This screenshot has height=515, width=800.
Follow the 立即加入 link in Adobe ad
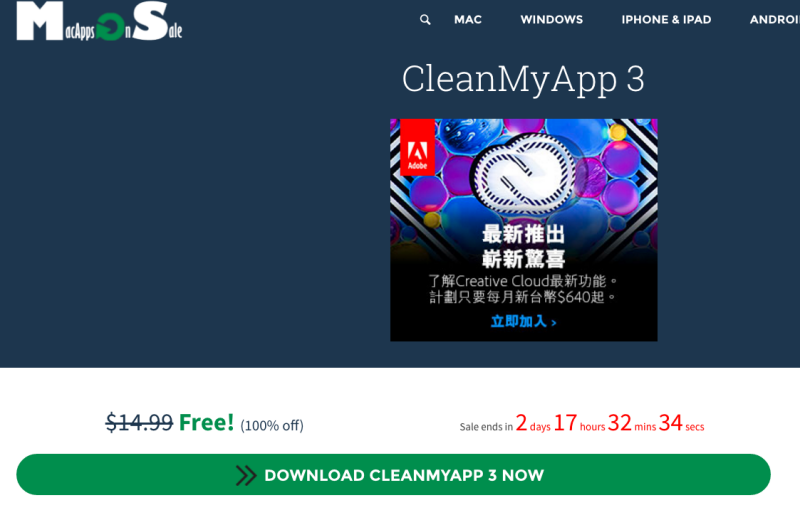[523, 322]
